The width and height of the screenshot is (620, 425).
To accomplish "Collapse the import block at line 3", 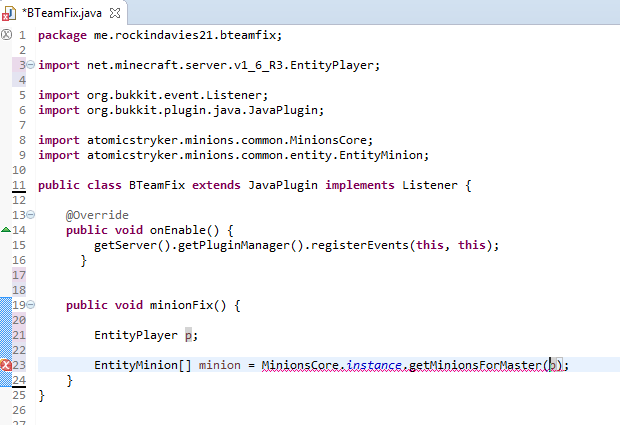I will click(x=30, y=65).
